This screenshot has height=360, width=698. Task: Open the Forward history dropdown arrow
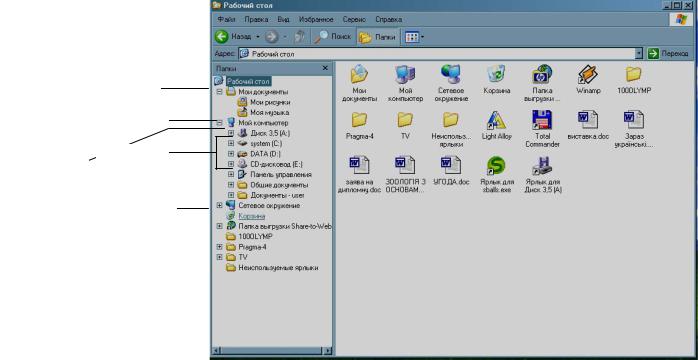coord(285,37)
